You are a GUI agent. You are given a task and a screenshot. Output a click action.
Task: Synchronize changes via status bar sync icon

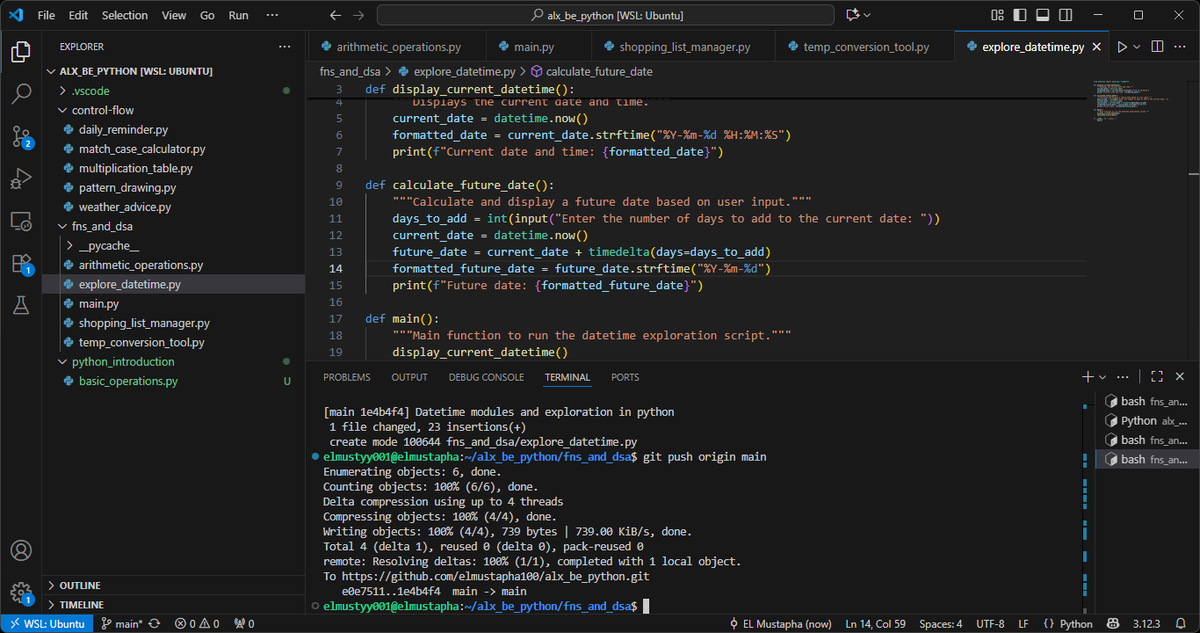tap(154, 624)
